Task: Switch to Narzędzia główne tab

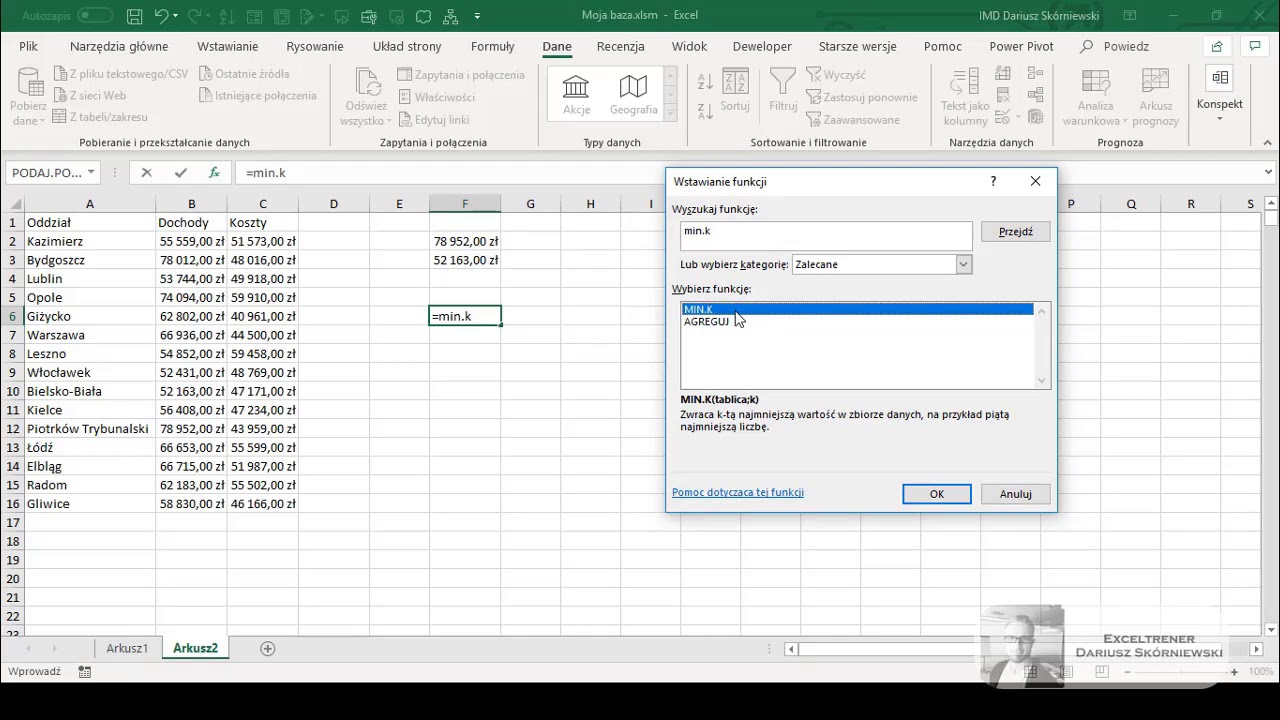Action: (119, 46)
